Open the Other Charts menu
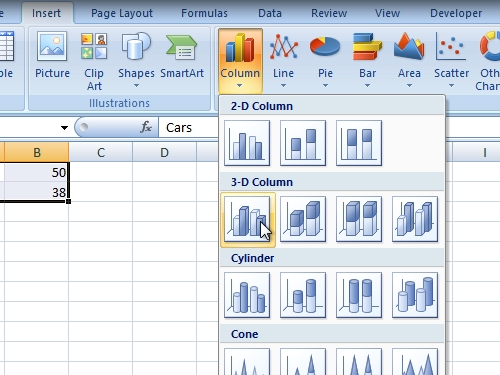The height and width of the screenshot is (375, 500). [x=488, y=60]
